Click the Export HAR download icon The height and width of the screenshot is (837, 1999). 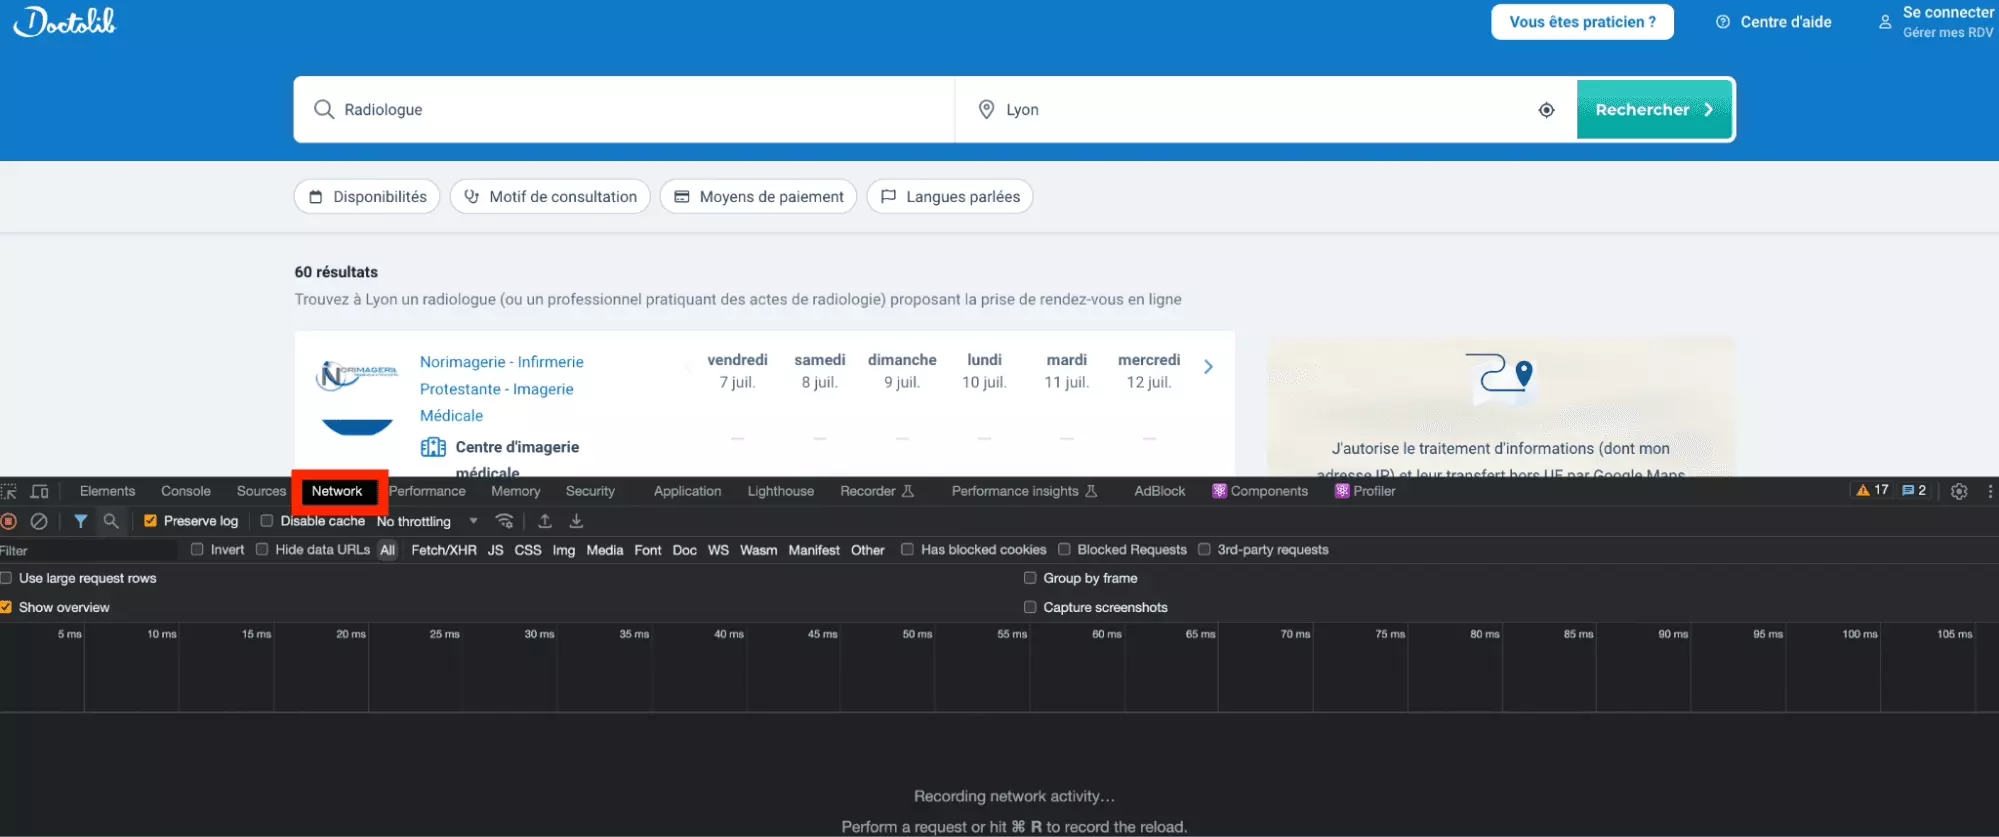576,521
